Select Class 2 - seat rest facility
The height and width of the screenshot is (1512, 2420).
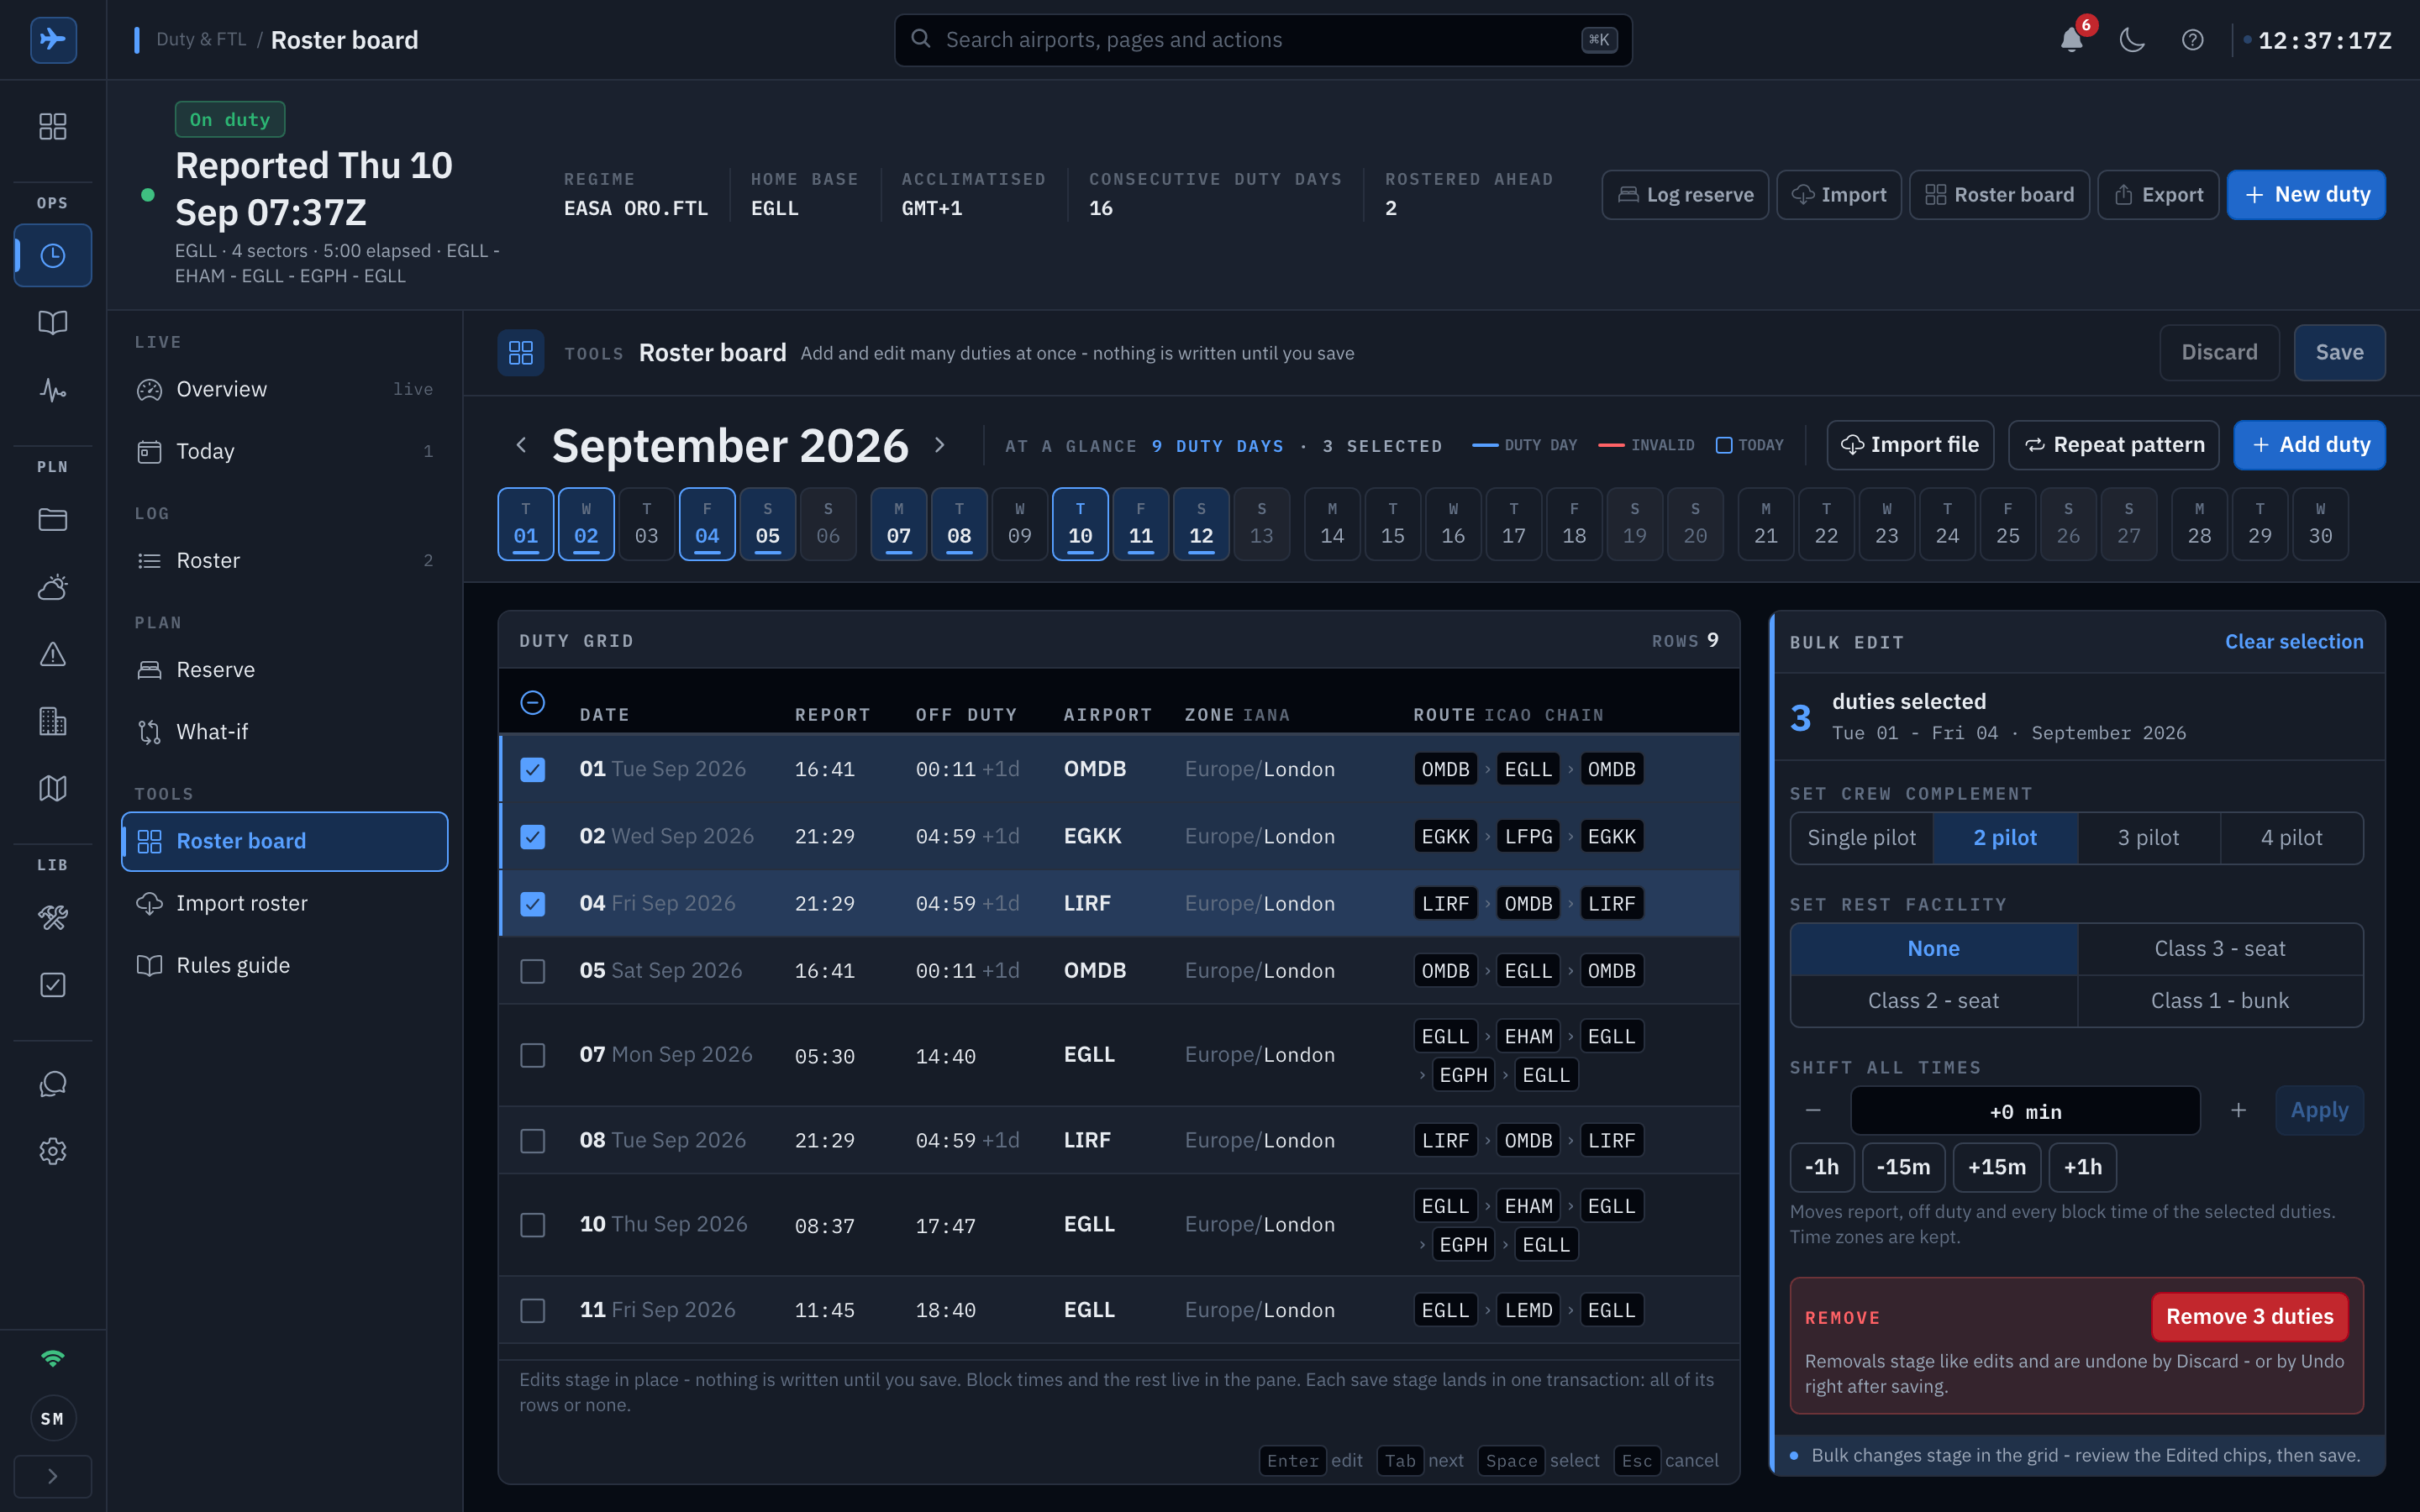point(1933,1001)
